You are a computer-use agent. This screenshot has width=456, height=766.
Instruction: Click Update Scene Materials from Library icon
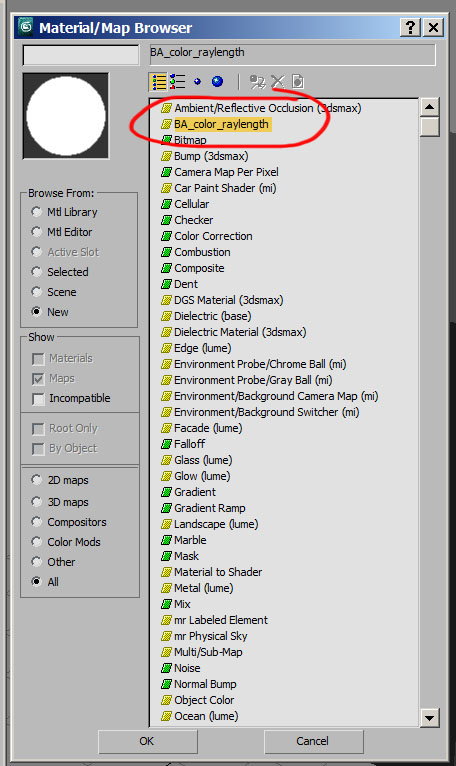(x=257, y=82)
